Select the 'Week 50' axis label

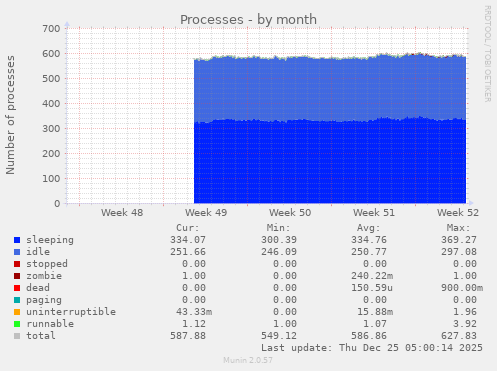point(290,213)
